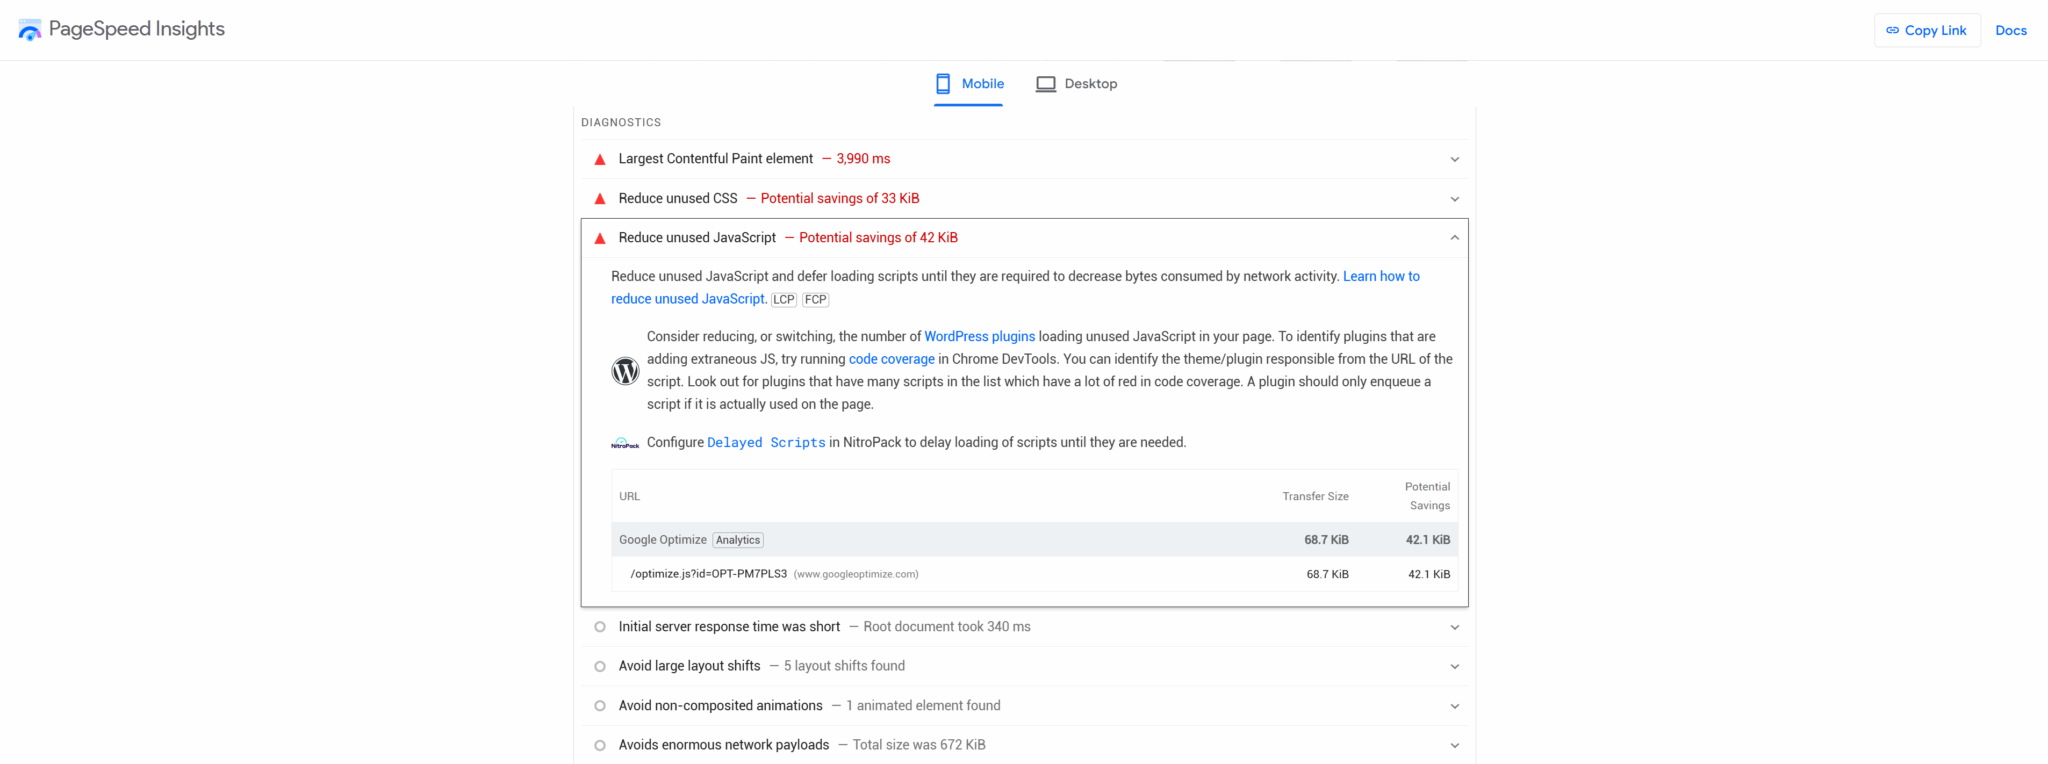Expand Avoid large layout shifts chevron
The height and width of the screenshot is (764, 2048).
point(1455,666)
